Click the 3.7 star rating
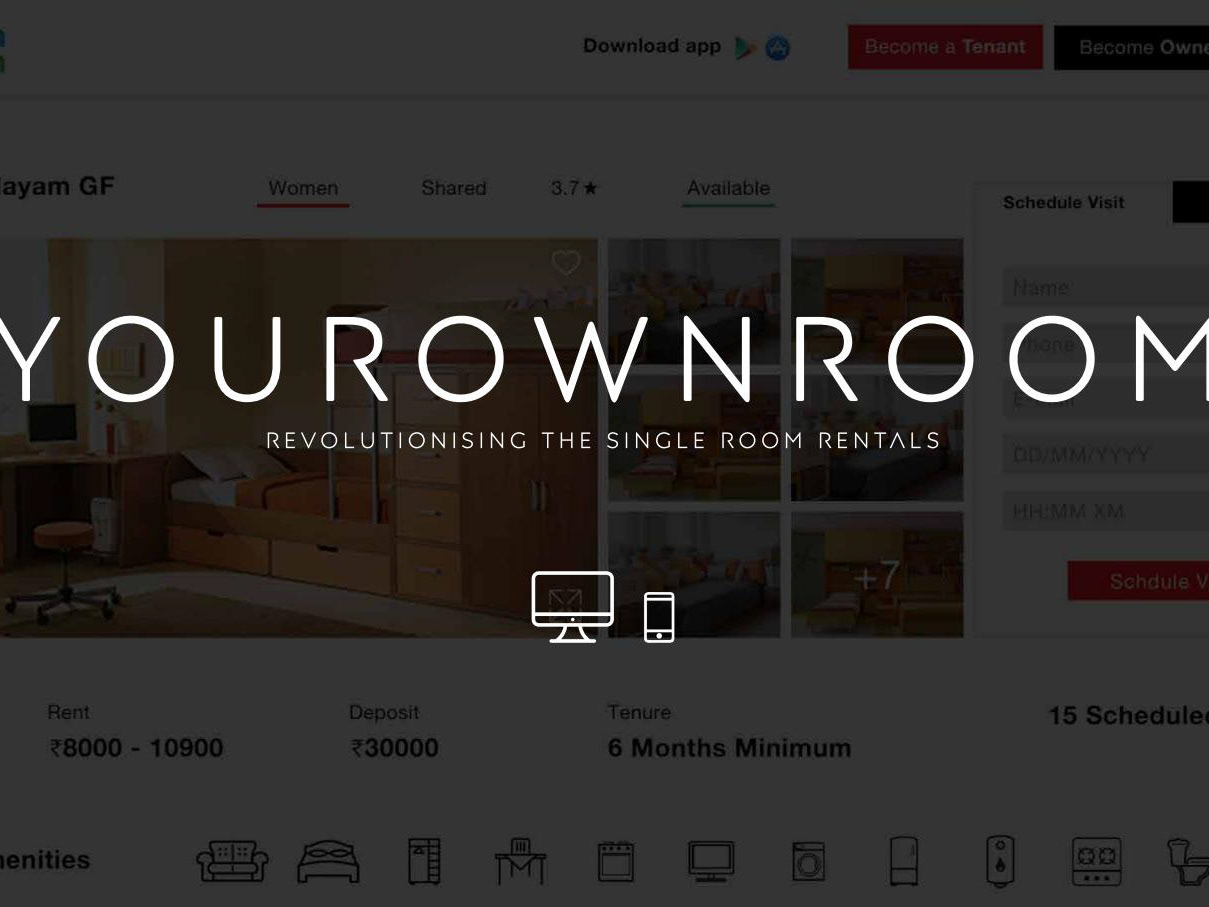 pyautogui.click(x=574, y=188)
